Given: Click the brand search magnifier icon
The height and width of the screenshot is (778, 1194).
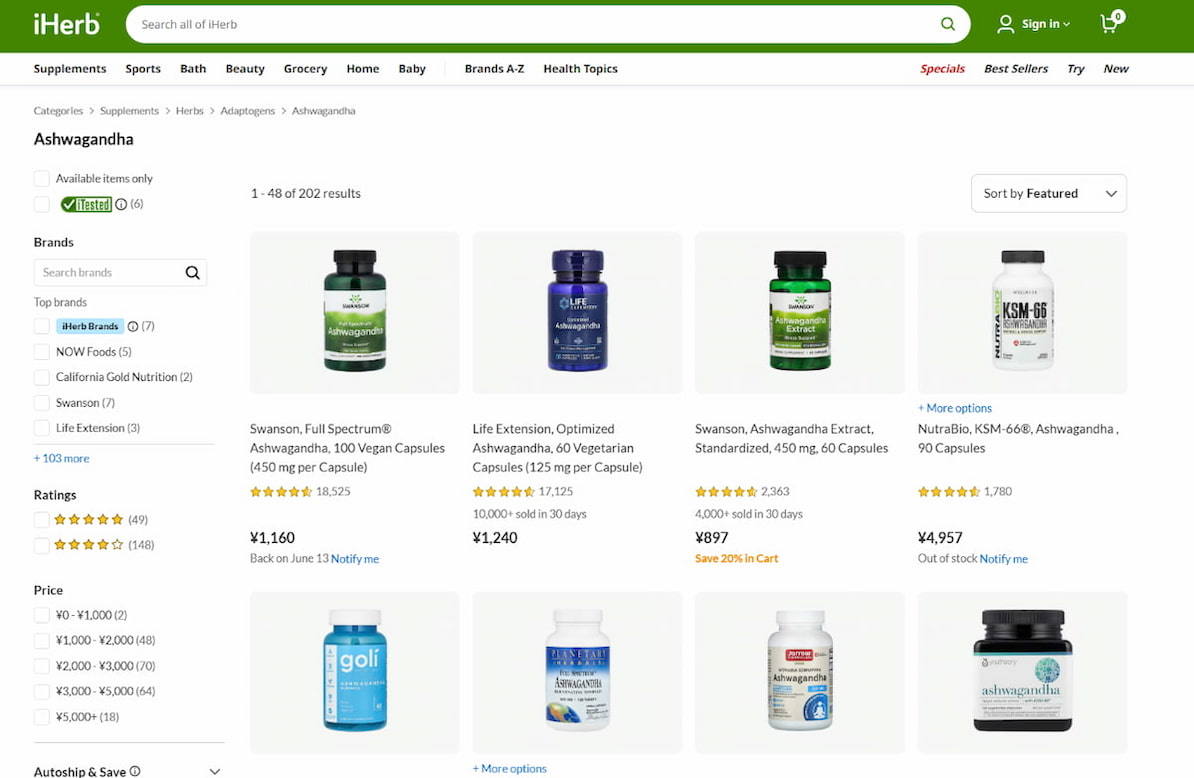Looking at the screenshot, I should point(193,273).
